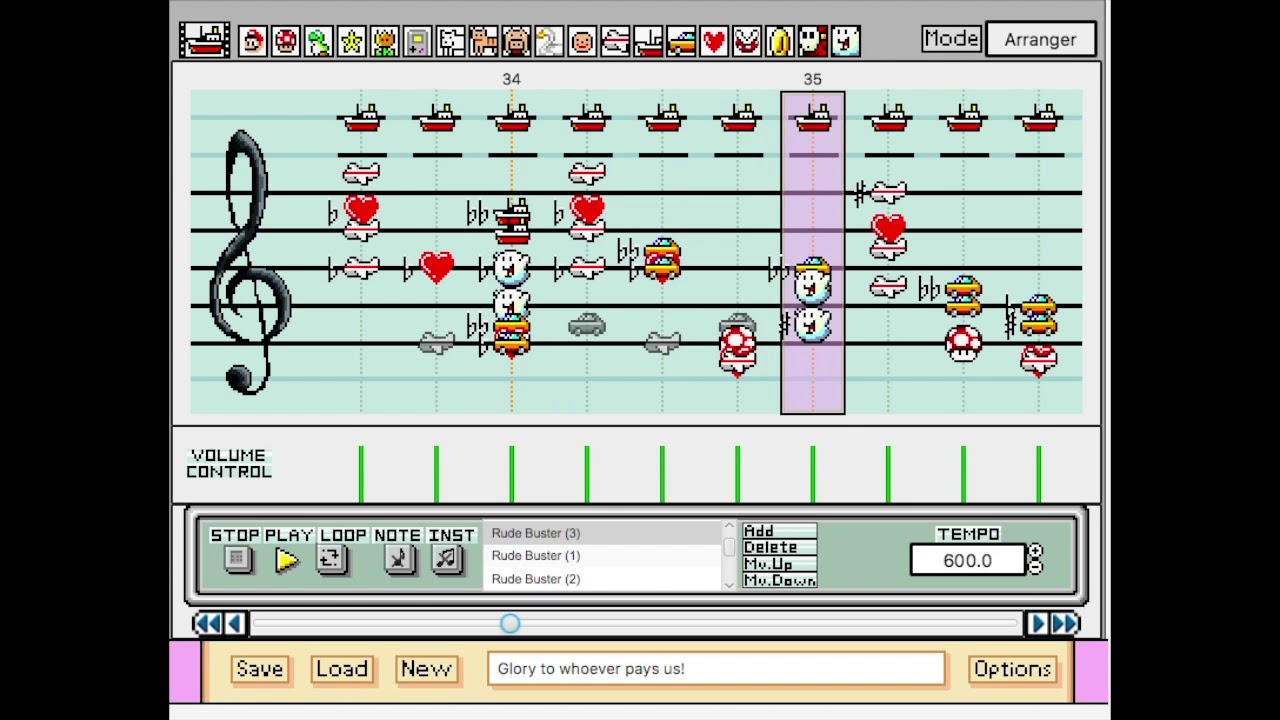Select the small Boat instrument icon

coord(648,41)
